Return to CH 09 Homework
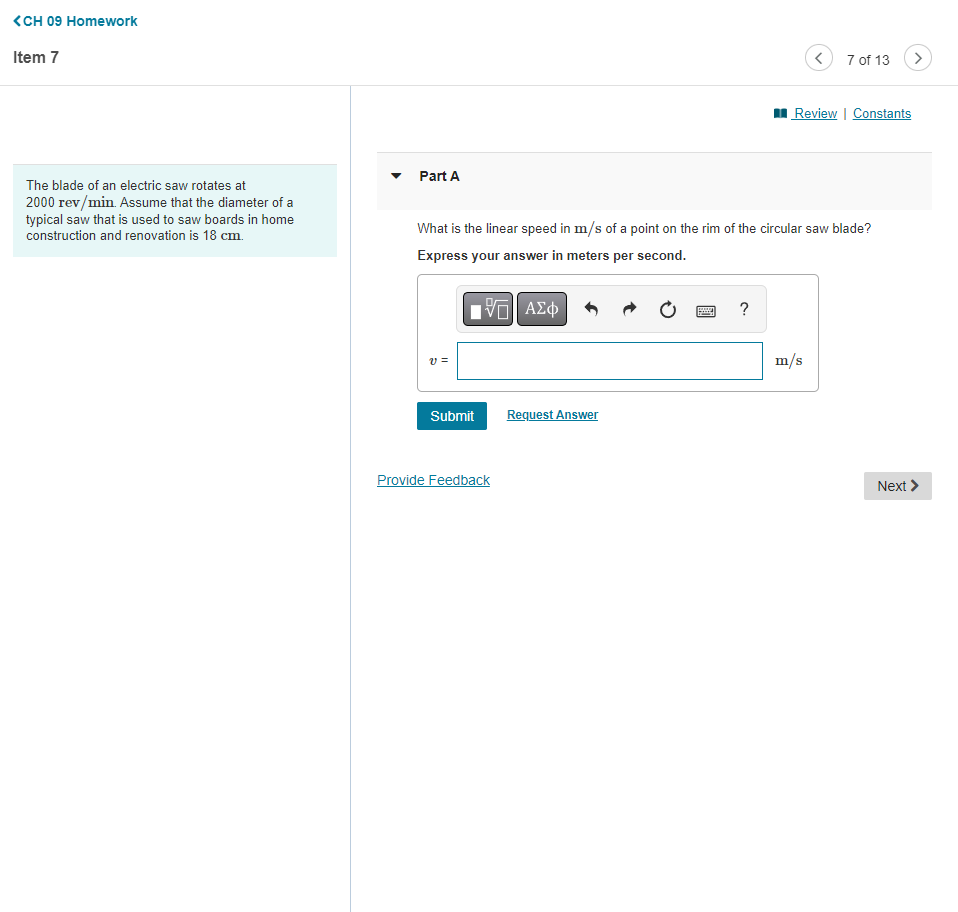Viewport: 958px width, 912px height. coord(75,20)
